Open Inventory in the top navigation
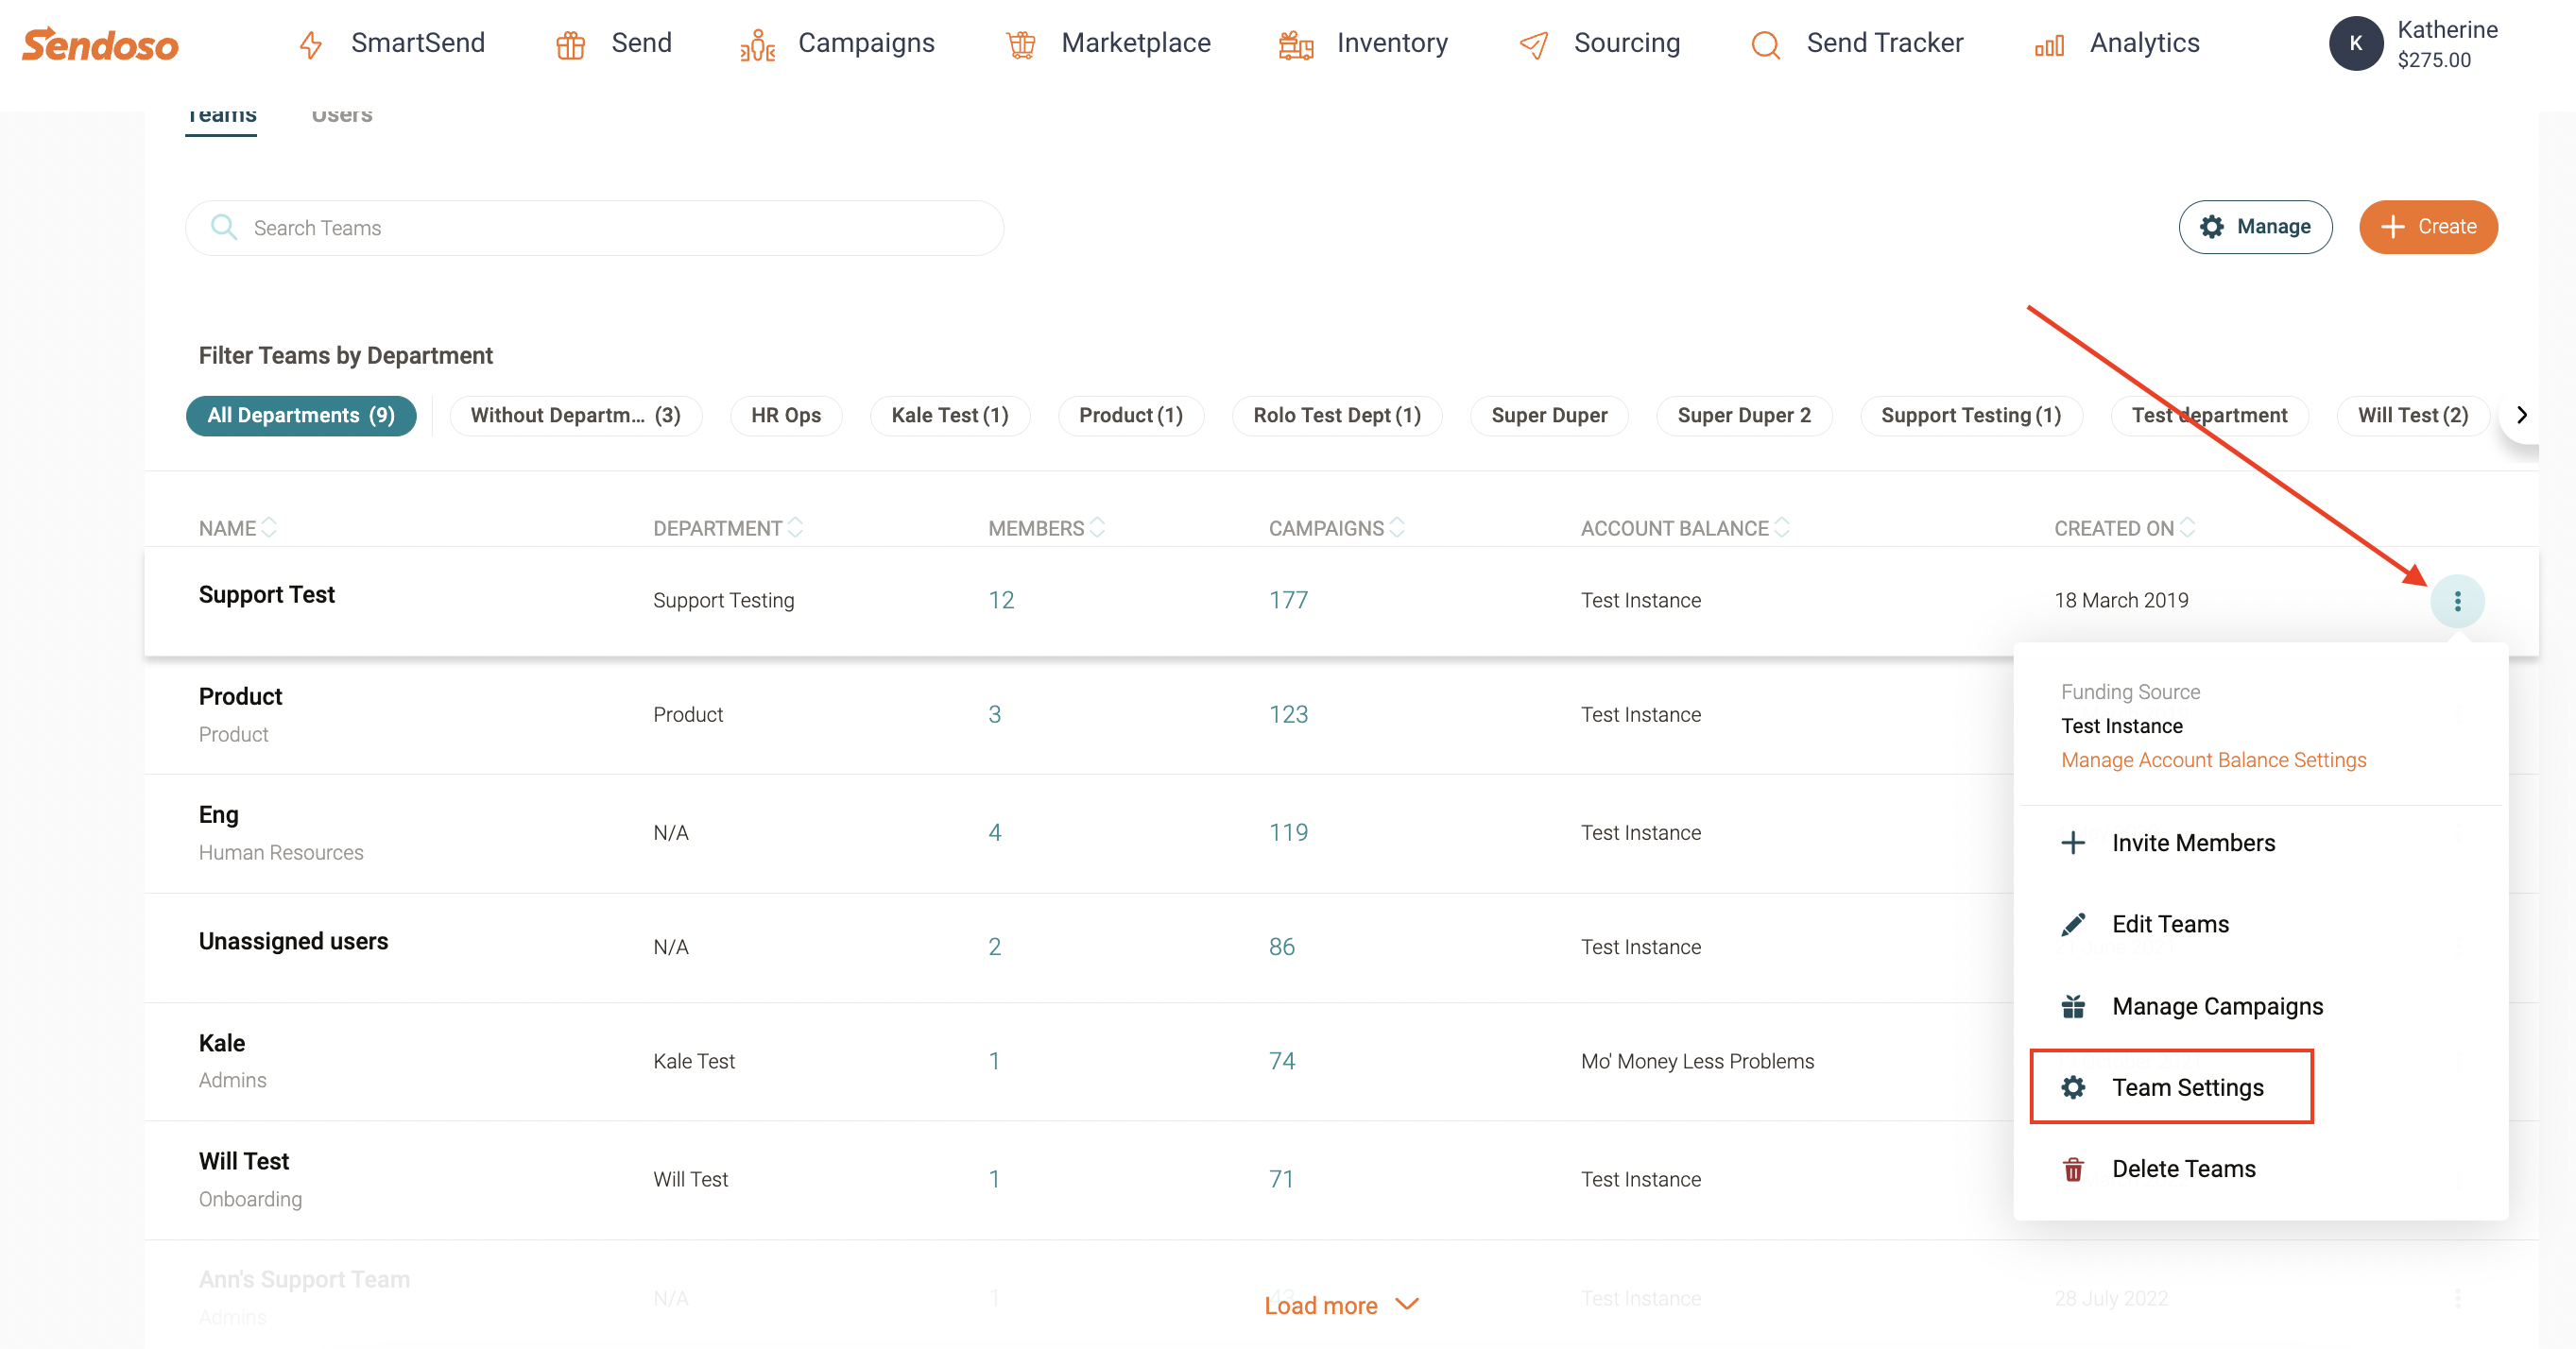2576x1349 pixels. pyautogui.click(x=1392, y=43)
